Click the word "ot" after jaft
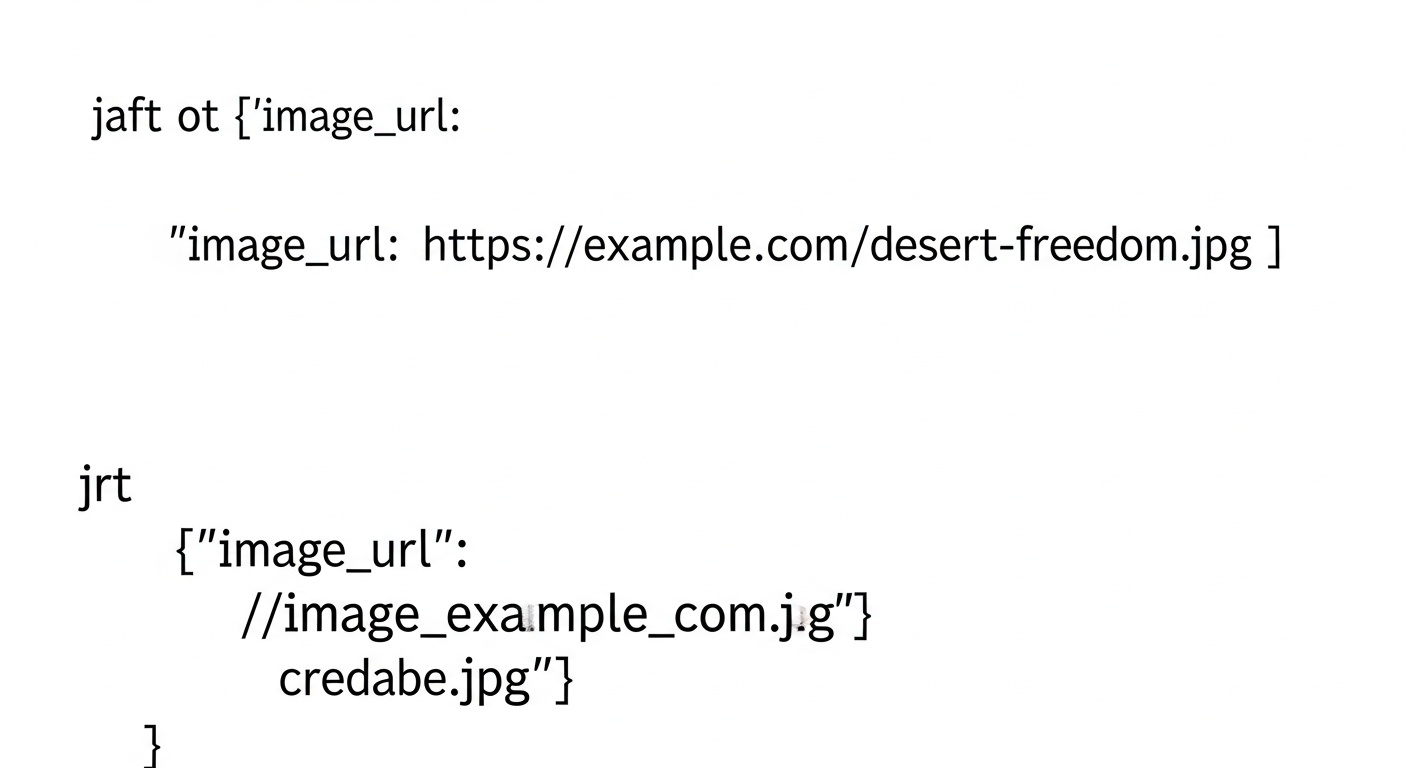The height and width of the screenshot is (768, 1408). pos(198,118)
